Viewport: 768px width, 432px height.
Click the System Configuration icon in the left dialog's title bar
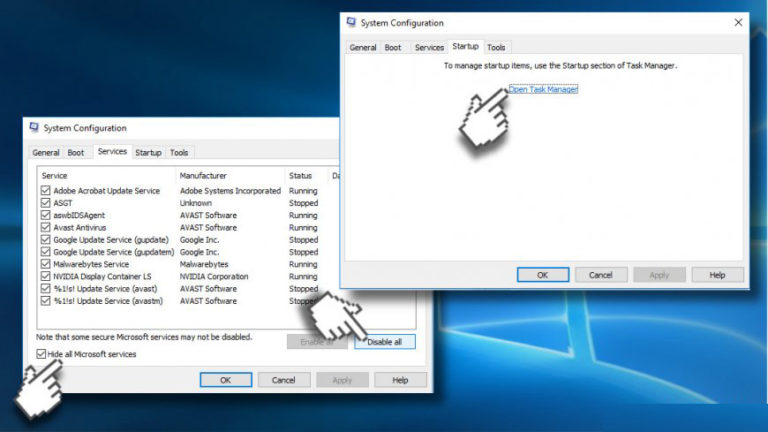coord(34,128)
